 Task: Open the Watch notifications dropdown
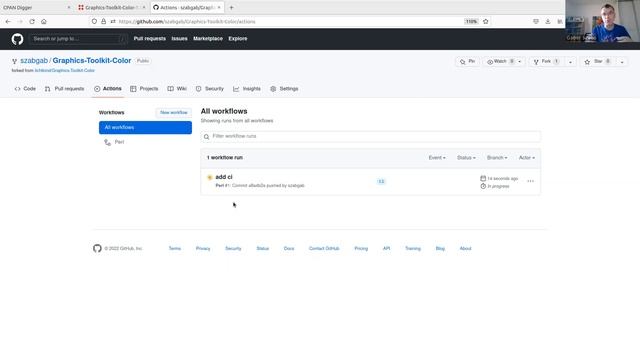pos(504,62)
